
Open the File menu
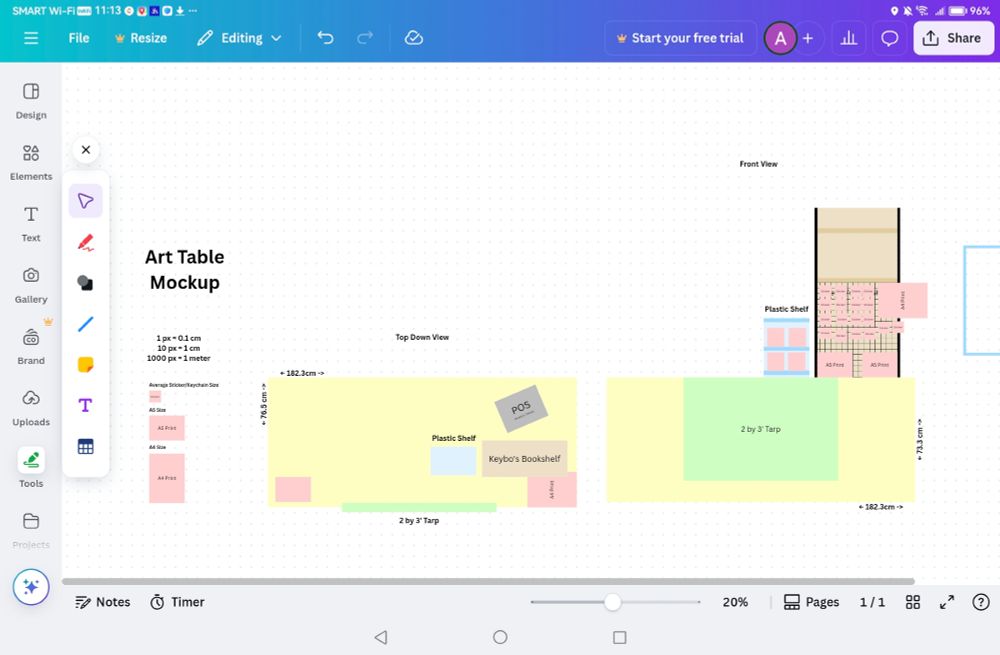click(79, 38)
